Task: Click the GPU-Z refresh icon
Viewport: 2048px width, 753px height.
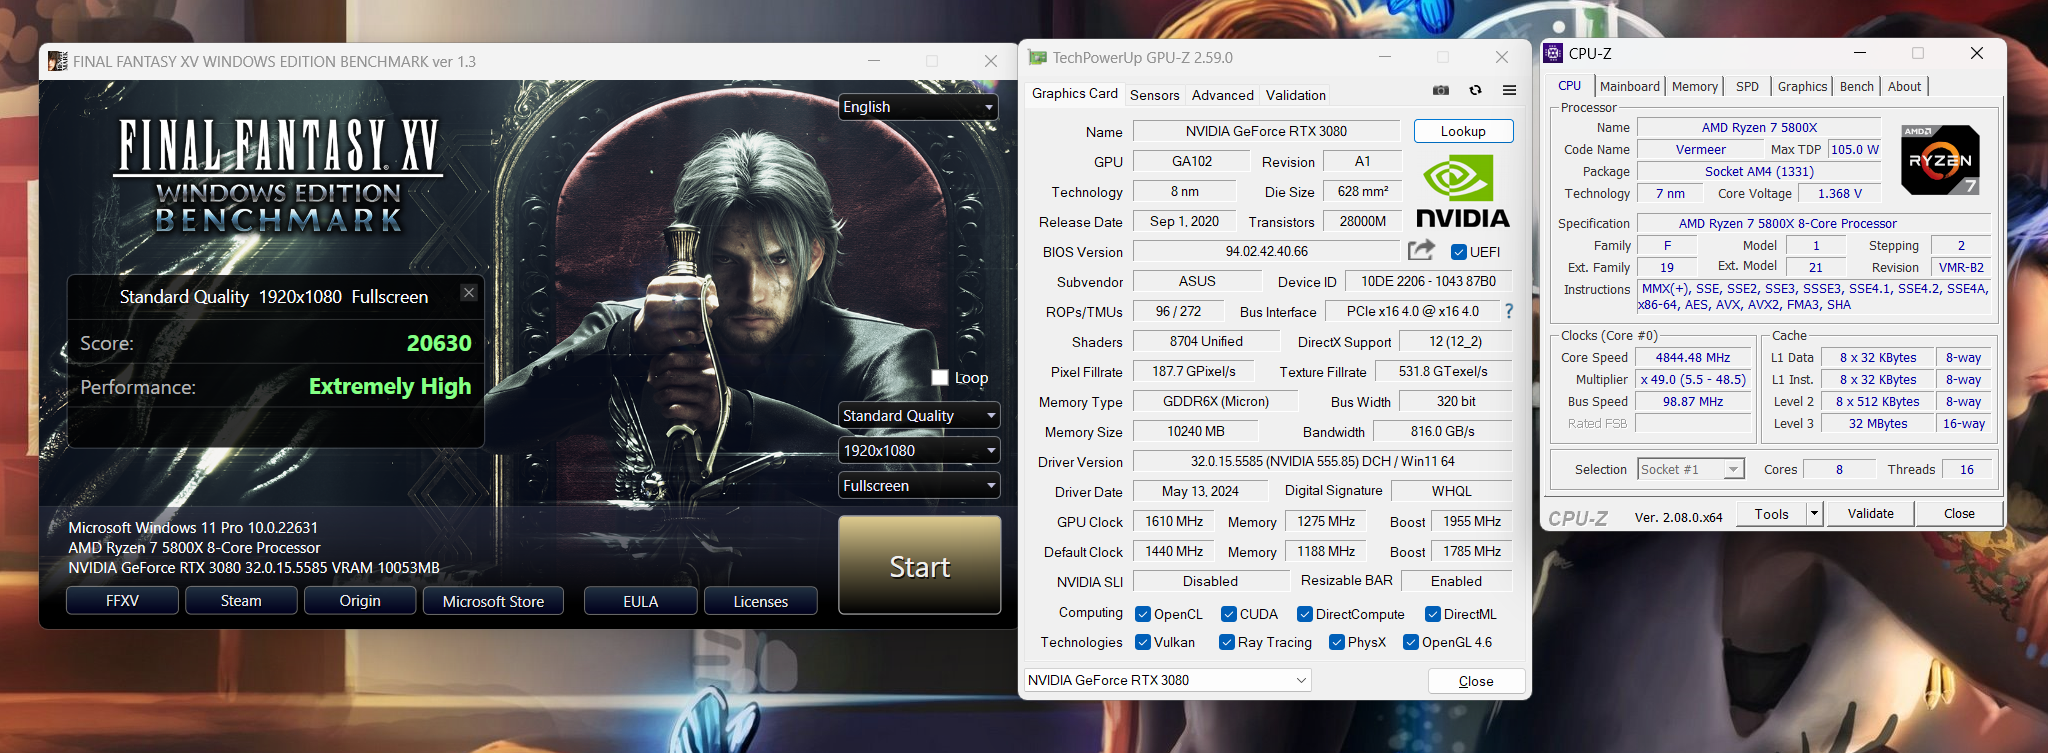Action: [x=1475, y=90]
